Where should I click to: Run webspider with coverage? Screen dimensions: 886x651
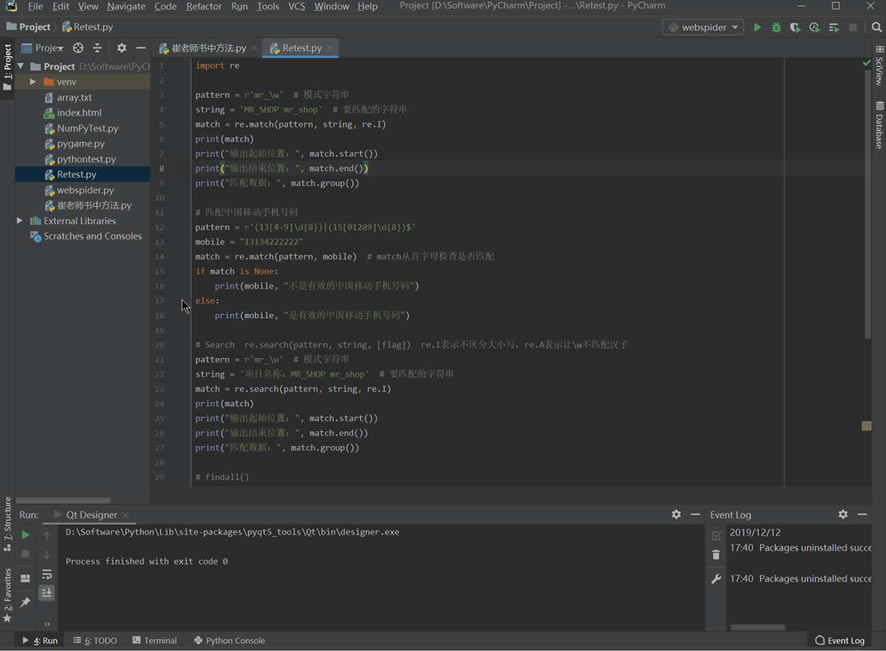pos(795,27)
